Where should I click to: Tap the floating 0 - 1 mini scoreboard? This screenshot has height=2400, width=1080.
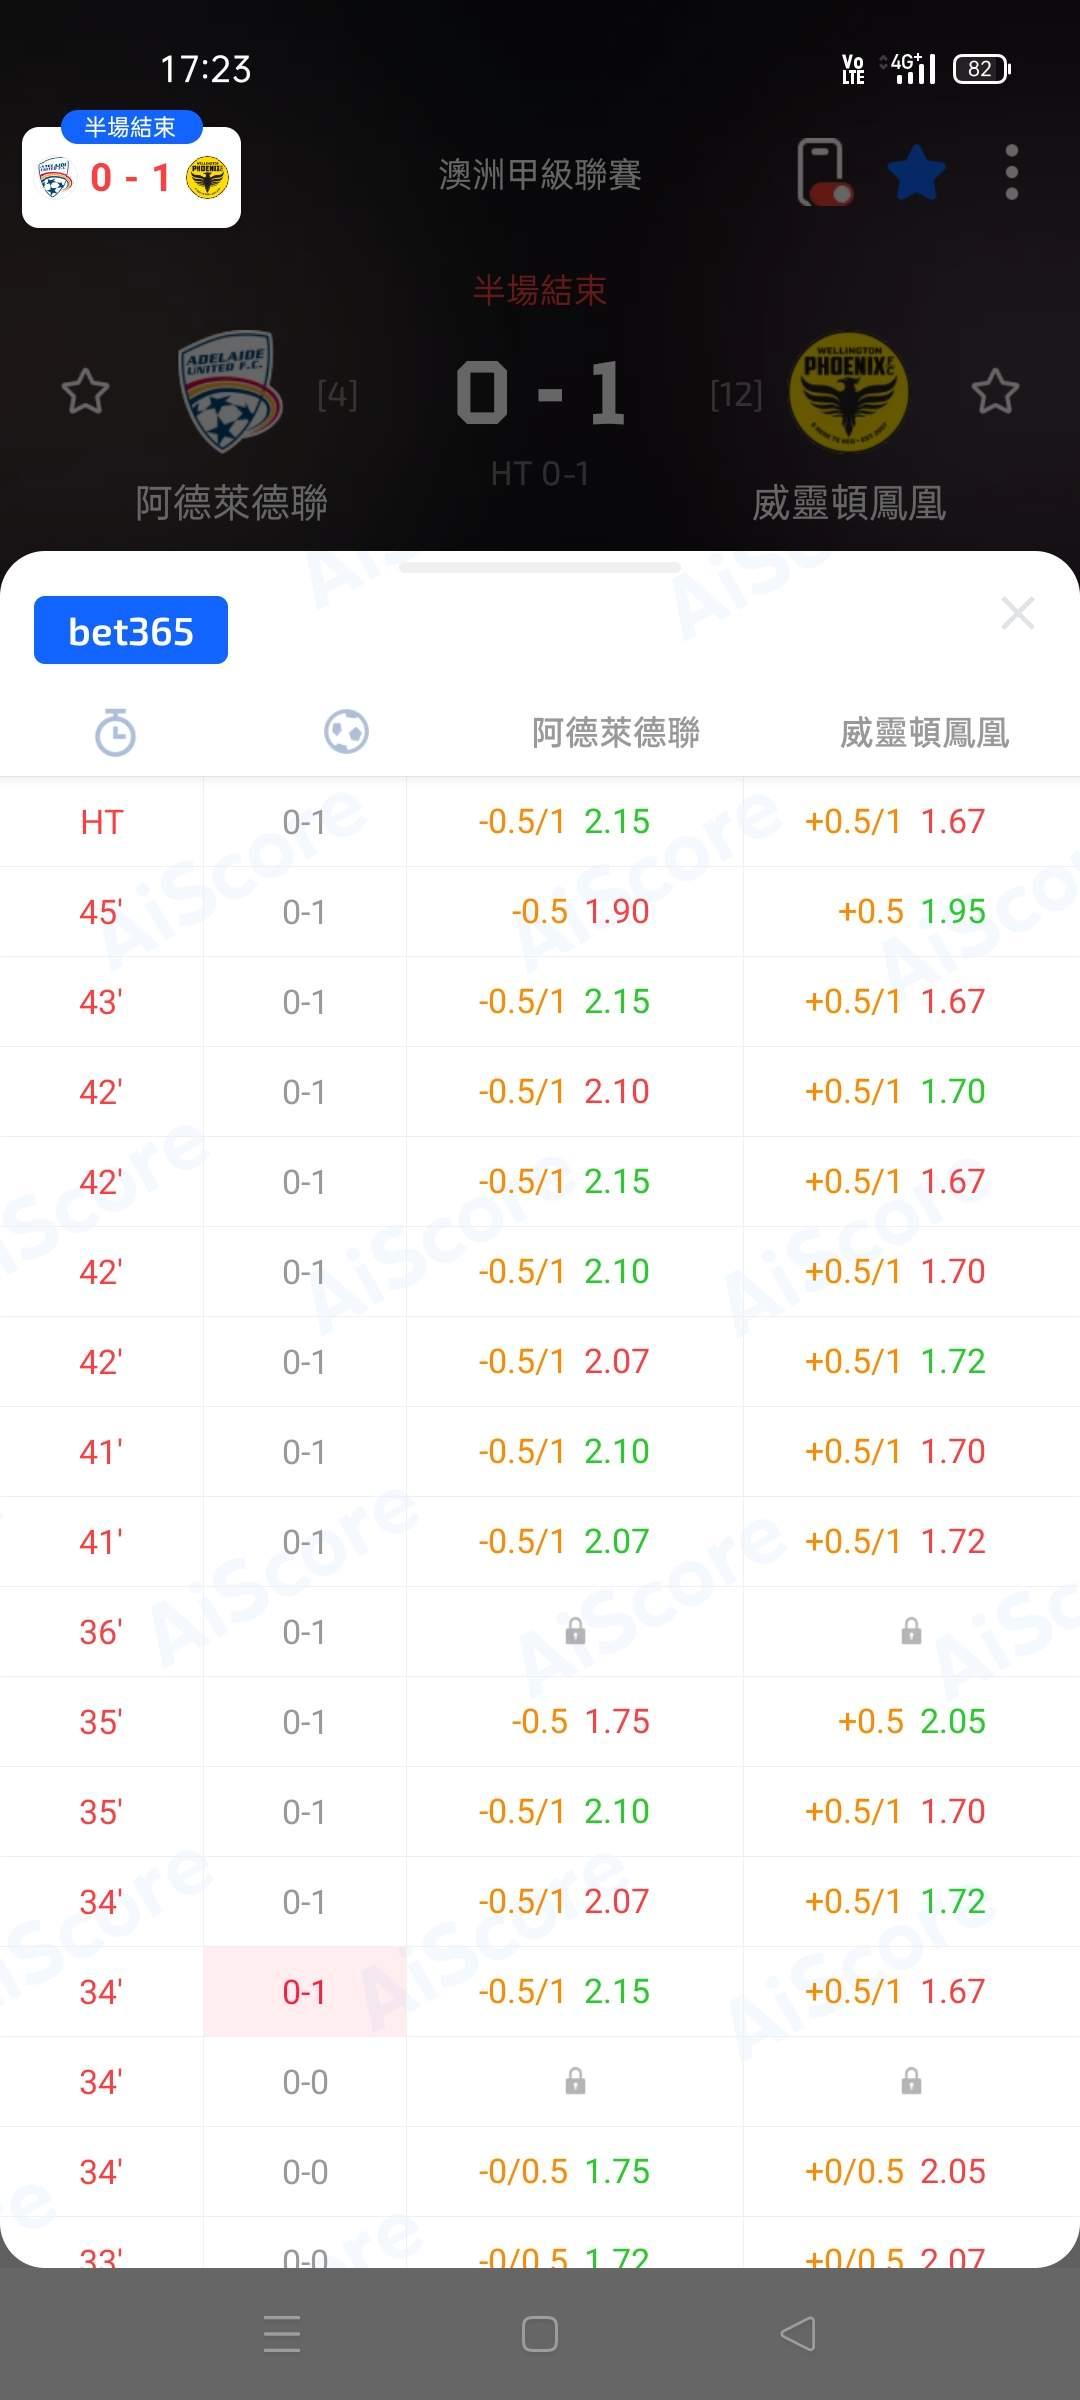coord(131,178)
